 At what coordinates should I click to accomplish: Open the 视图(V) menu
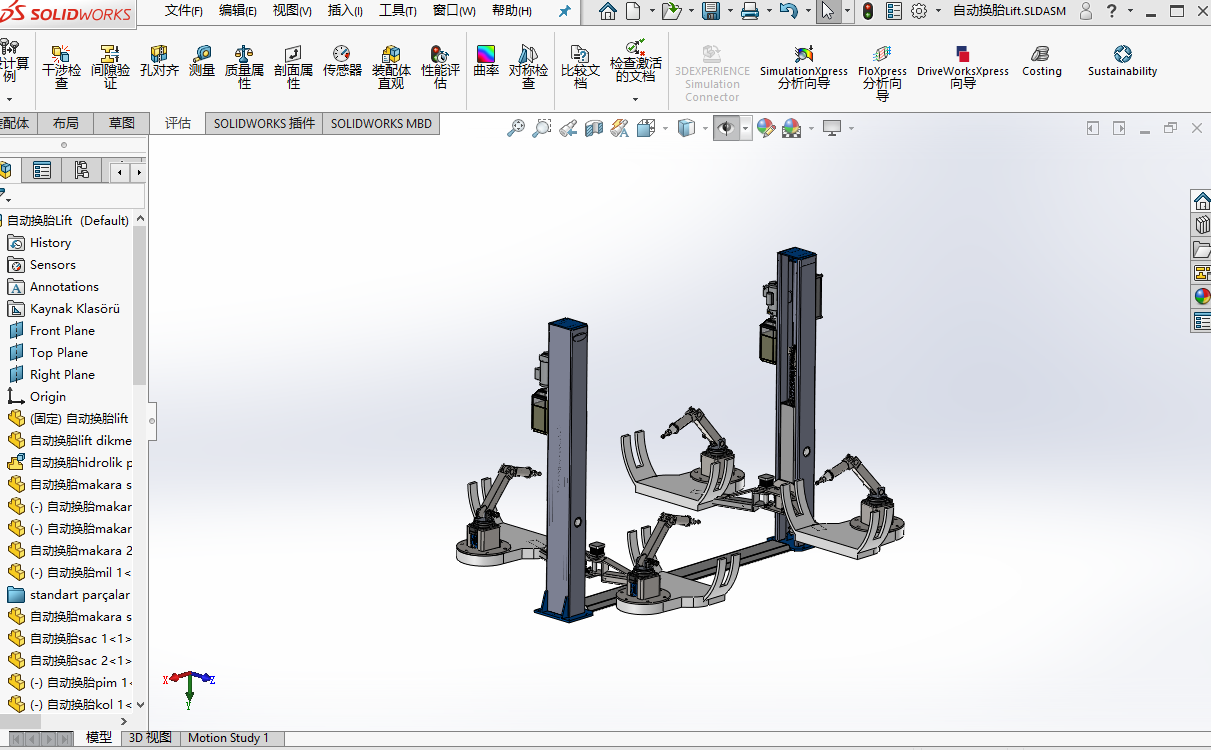[x=292, y=11]
